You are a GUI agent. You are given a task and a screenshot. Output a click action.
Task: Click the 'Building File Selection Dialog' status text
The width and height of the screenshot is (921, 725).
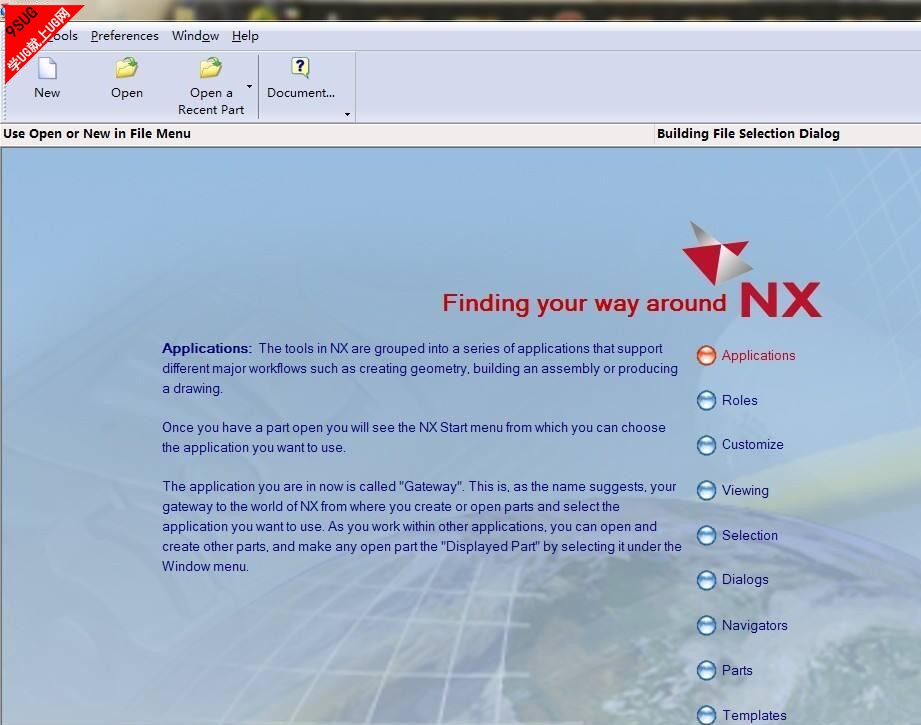748,134
